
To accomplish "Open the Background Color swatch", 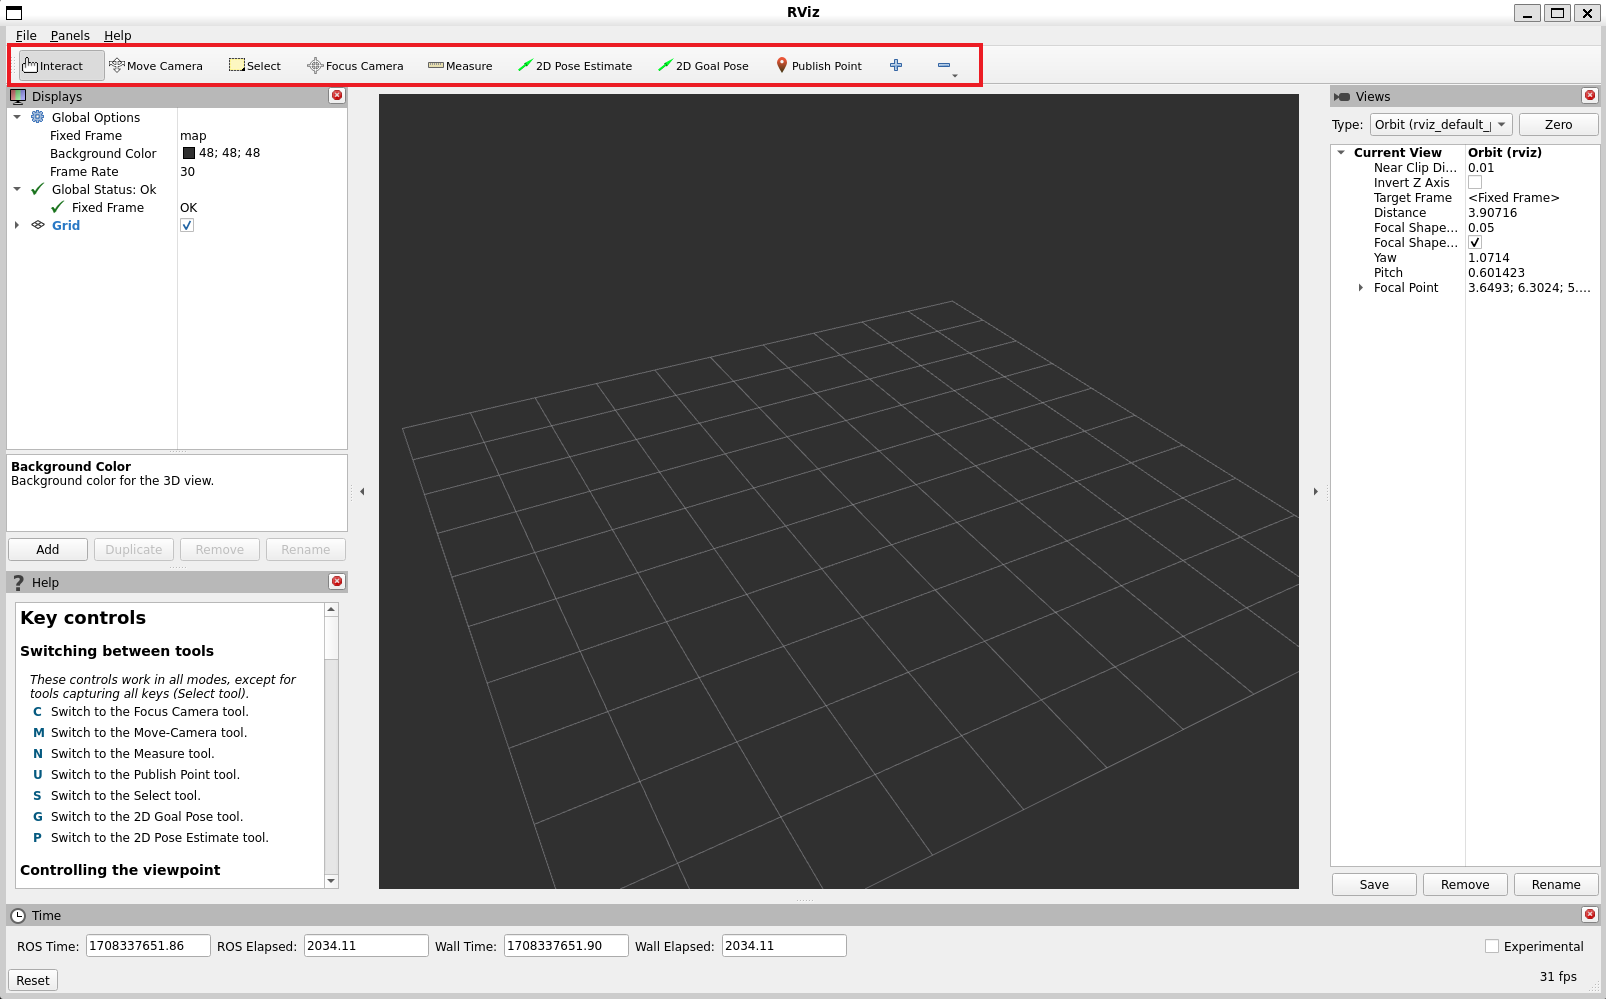I will (x=188, y=153).
